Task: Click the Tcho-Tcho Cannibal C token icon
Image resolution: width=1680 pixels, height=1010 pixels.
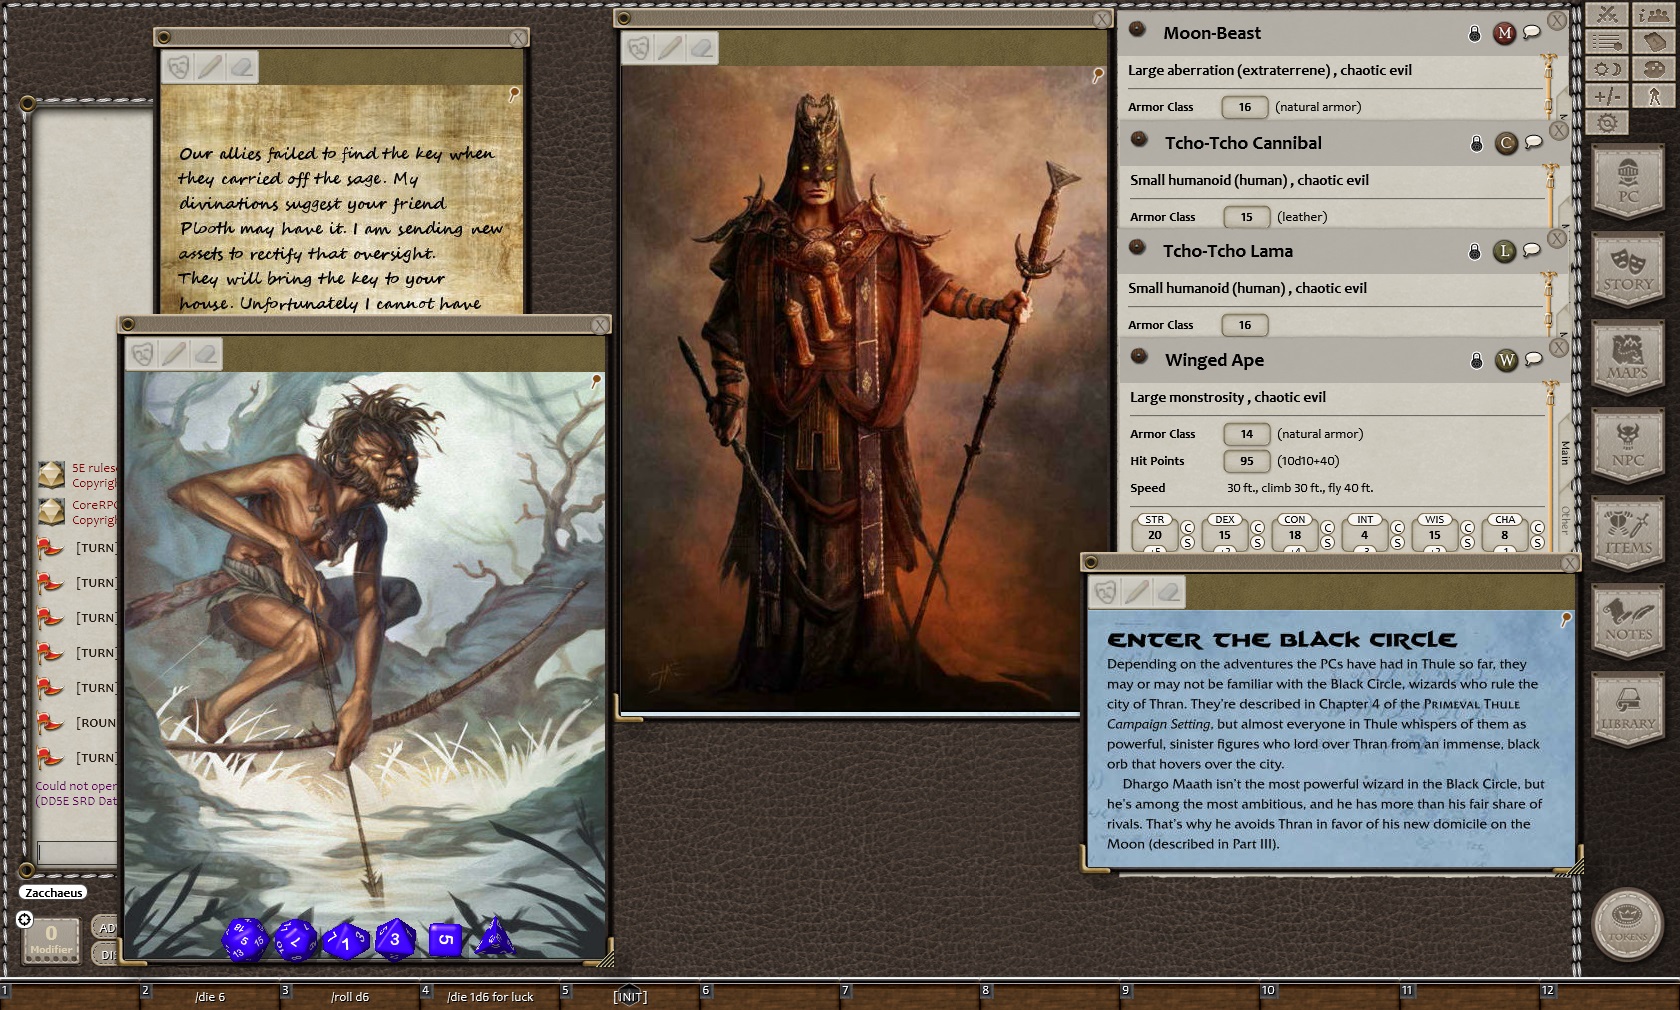Action: (1506, 143)
